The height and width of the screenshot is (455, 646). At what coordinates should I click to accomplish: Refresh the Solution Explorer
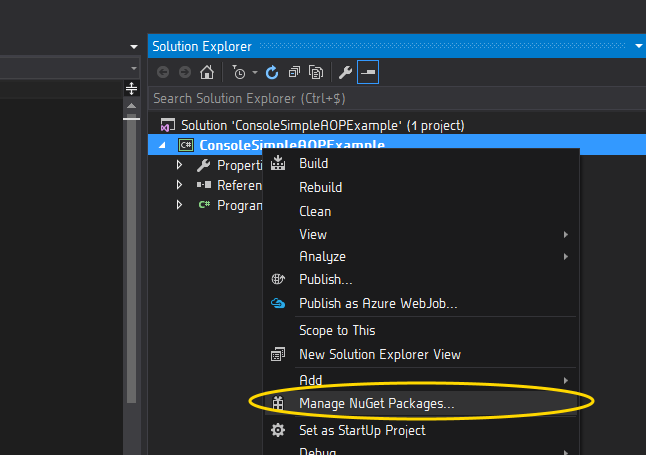272,73
